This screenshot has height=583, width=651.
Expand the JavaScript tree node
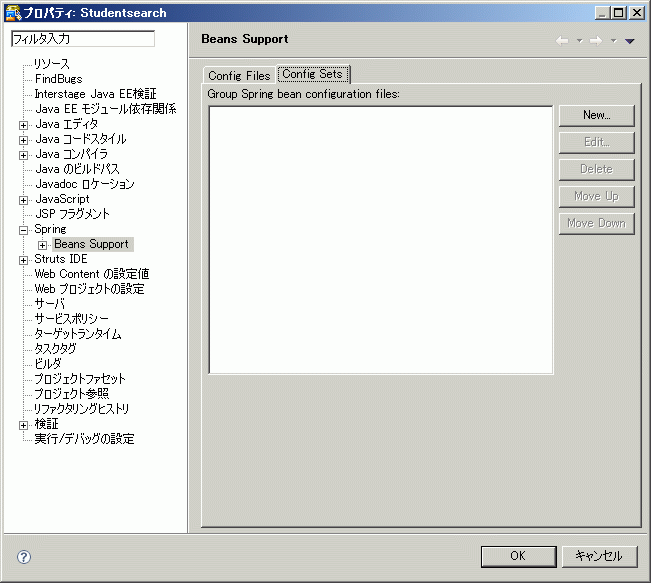click(24, 200)
